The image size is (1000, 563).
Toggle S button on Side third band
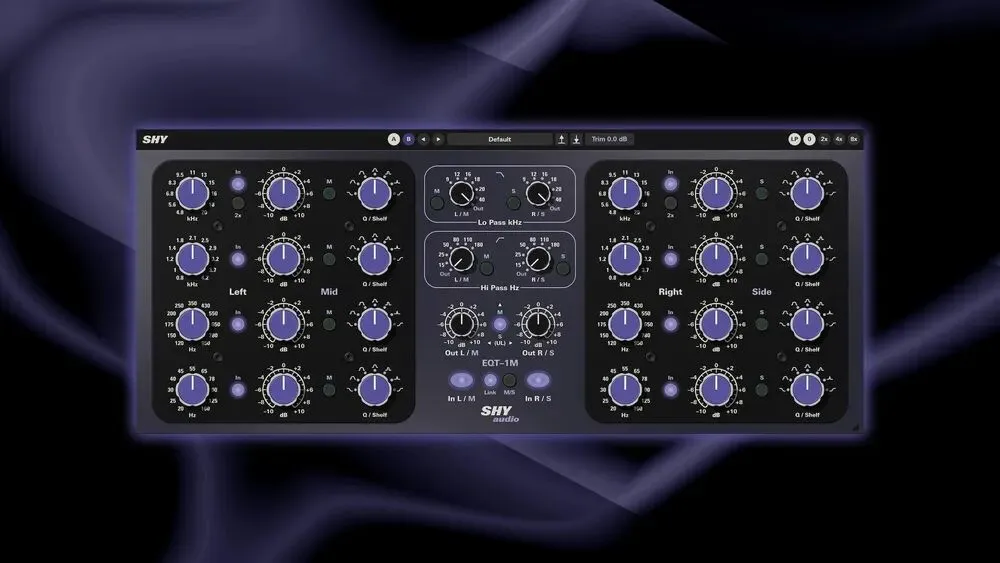761,324
